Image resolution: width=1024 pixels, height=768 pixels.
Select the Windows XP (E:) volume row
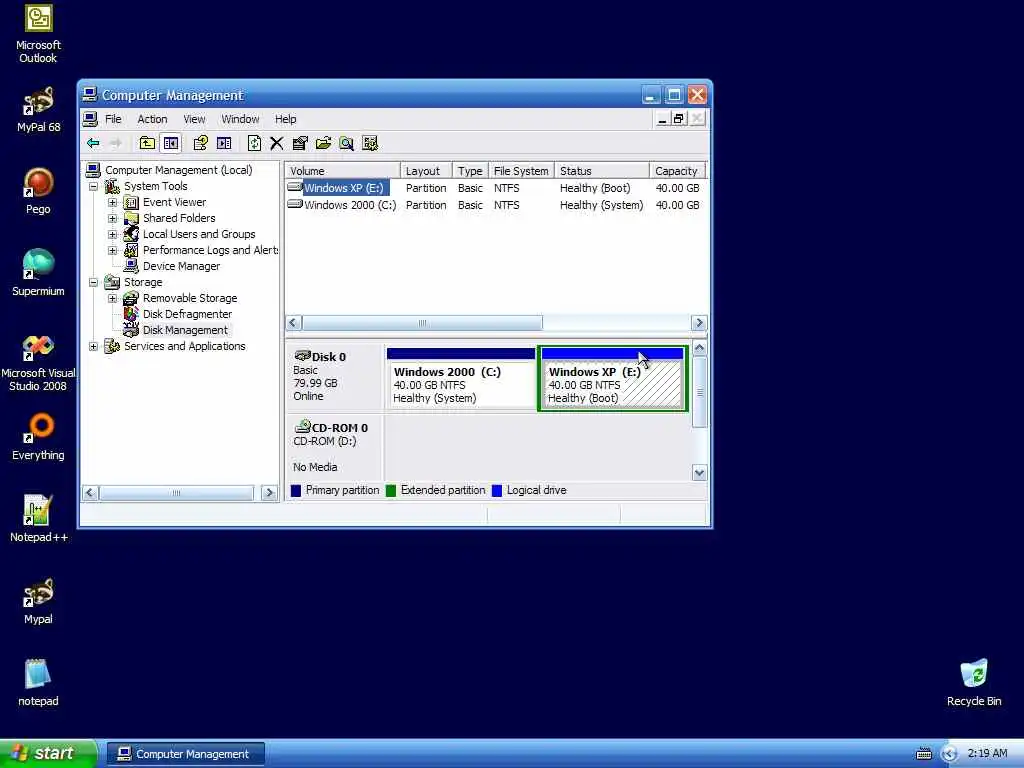496,188
